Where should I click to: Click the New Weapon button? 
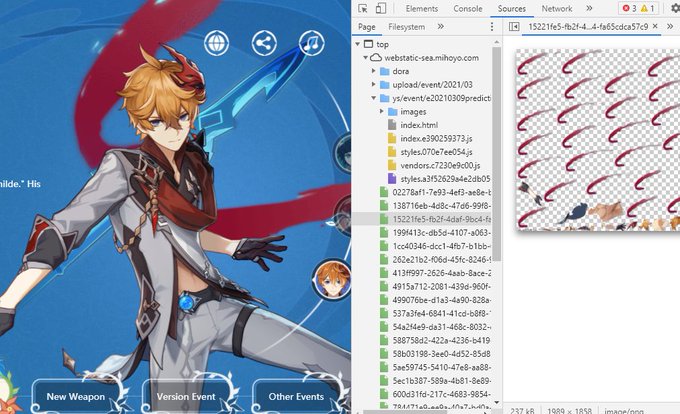76,396
